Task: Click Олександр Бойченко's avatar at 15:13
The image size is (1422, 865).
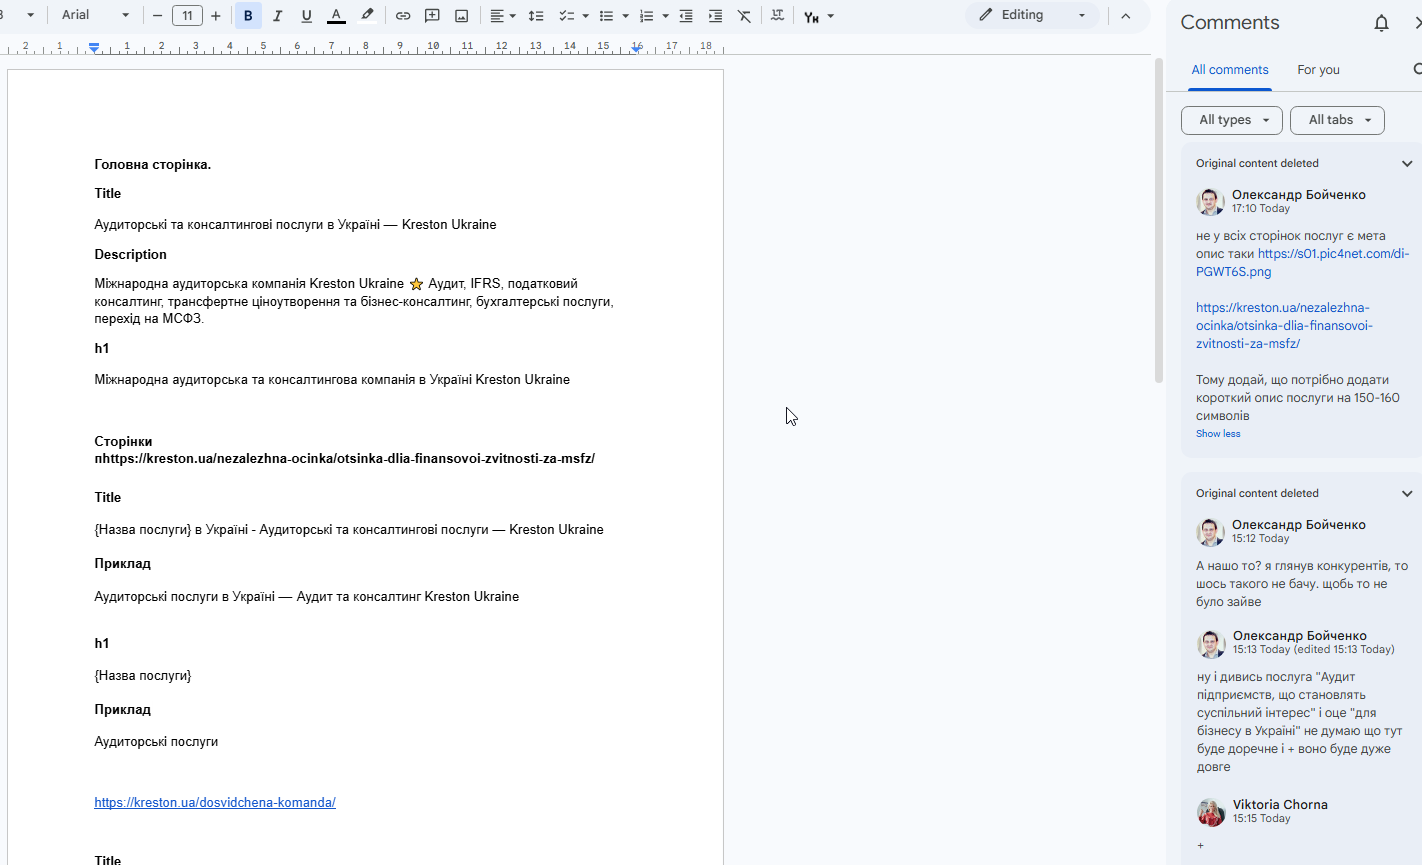Action: [1211, 643]
